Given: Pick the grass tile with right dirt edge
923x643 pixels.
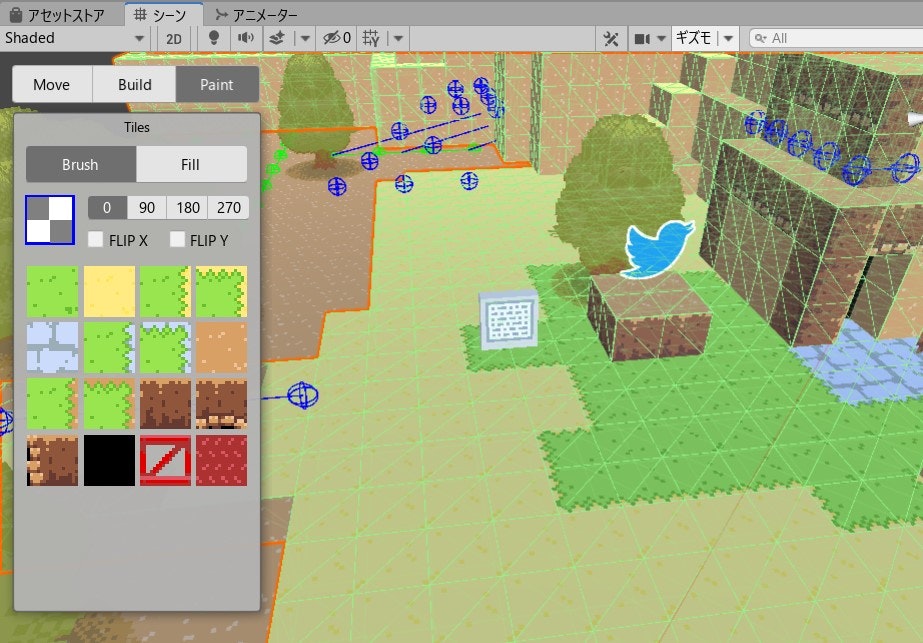Looking at the screenshot, I should pyautogui.click(x=52, y=404).
